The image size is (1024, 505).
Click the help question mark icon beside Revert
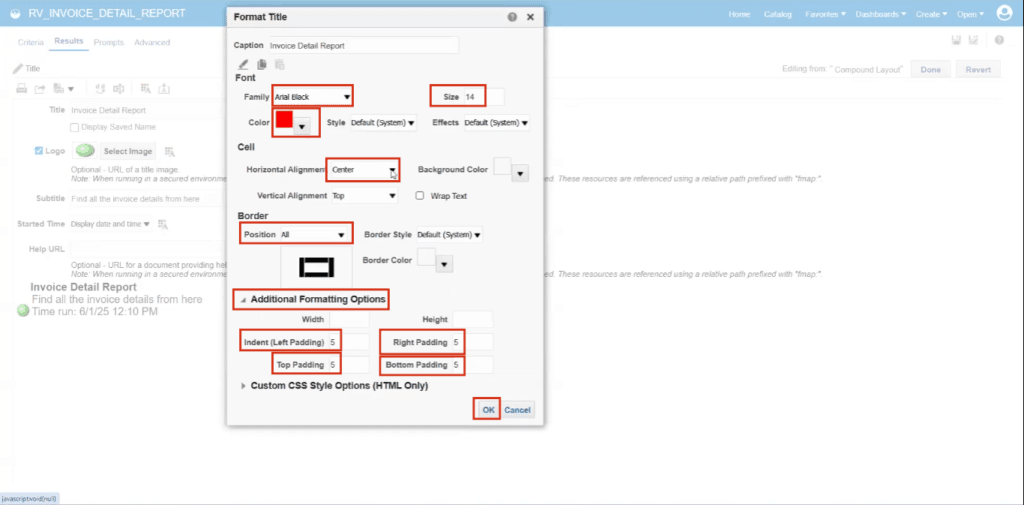pyautogui.click(x=999, y=41)
